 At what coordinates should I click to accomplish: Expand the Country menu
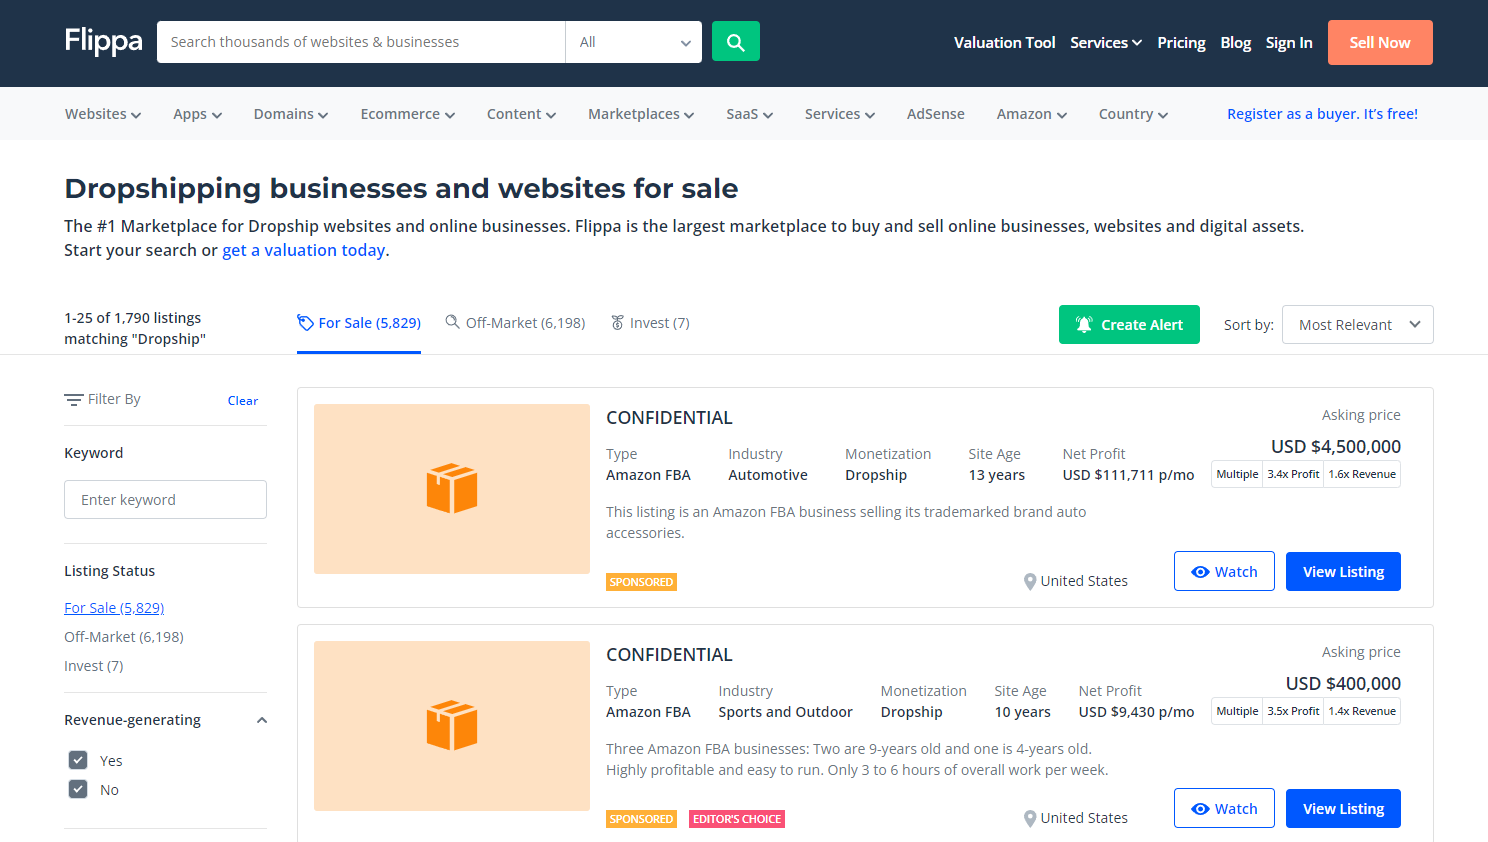(1133, 114)
